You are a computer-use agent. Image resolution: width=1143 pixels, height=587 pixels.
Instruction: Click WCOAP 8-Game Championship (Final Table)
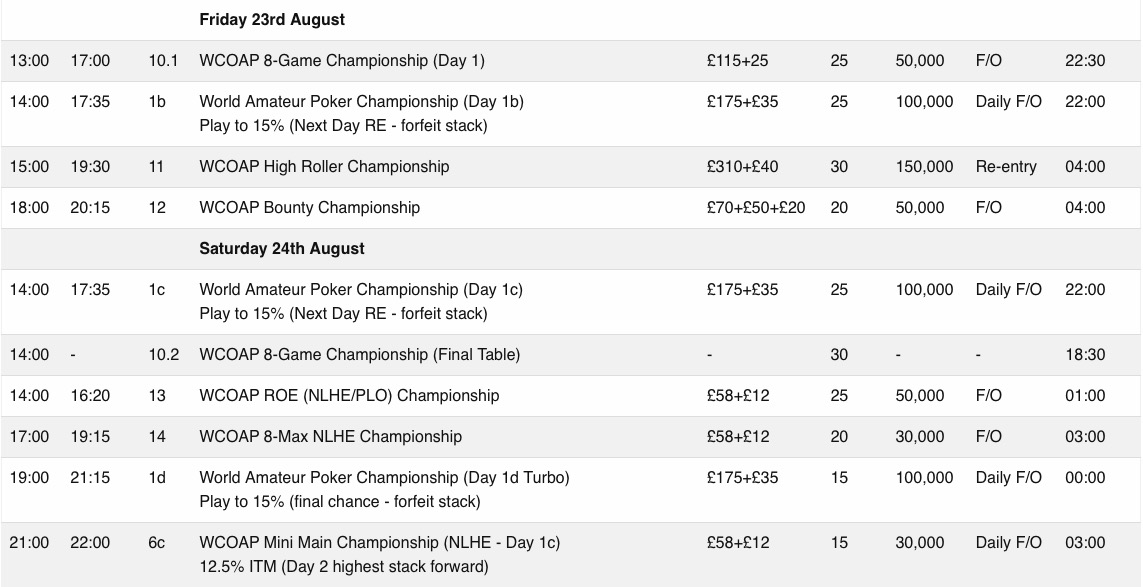(x=360, y=354)
